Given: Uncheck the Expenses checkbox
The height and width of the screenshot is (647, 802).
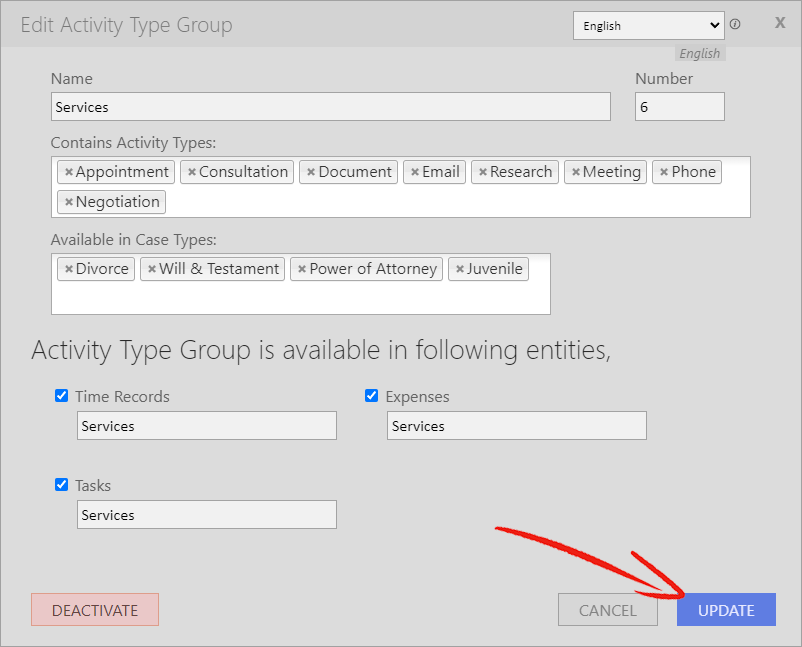Looking at the screenshot, I should pyautogui.click(x=371, y=395).
